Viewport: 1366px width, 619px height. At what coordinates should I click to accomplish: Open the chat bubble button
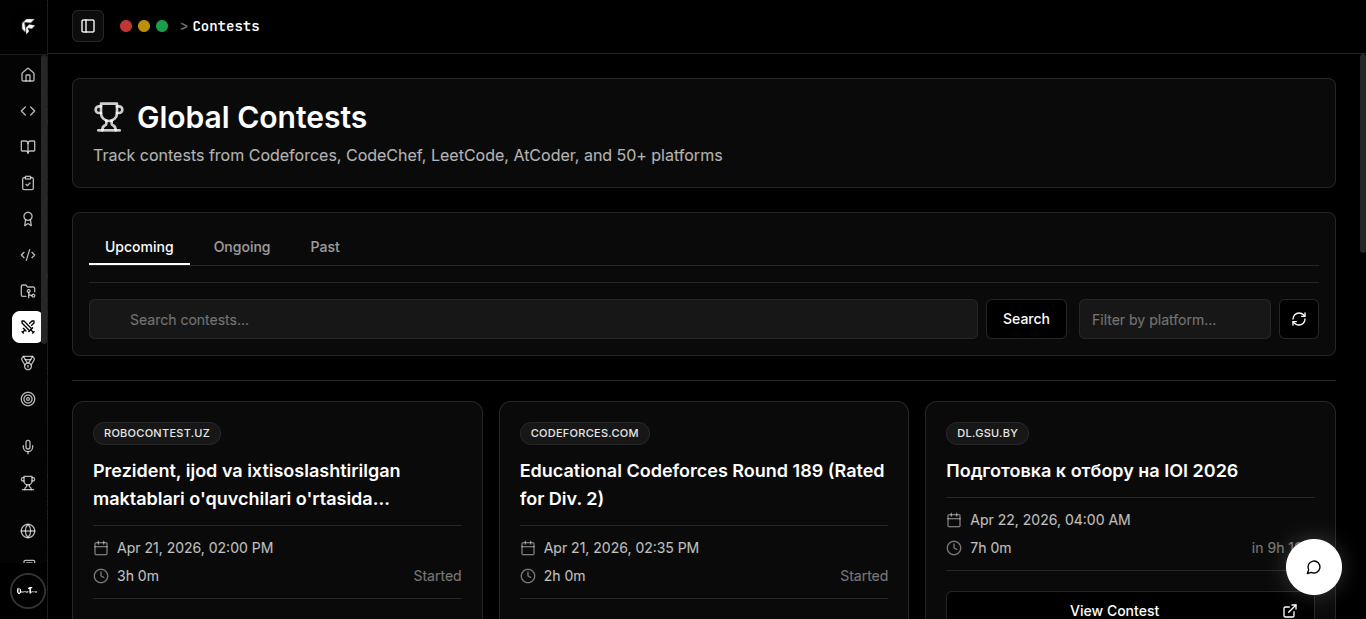pos(1313,567)
